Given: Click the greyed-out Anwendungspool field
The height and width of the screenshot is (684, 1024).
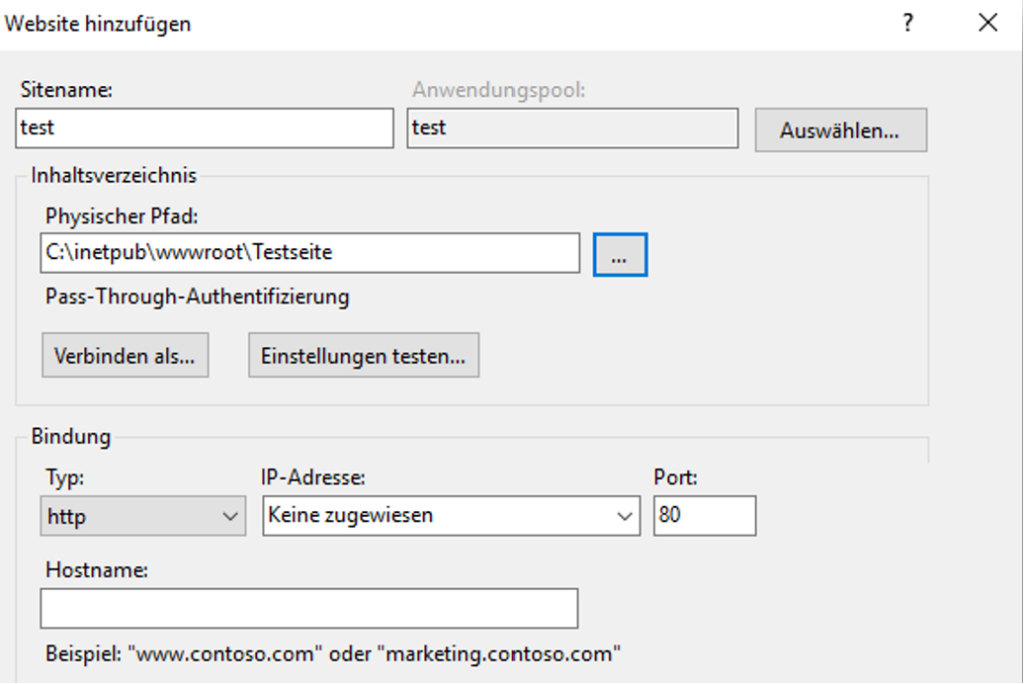Looking at the screenshot, I should [572, 129].
